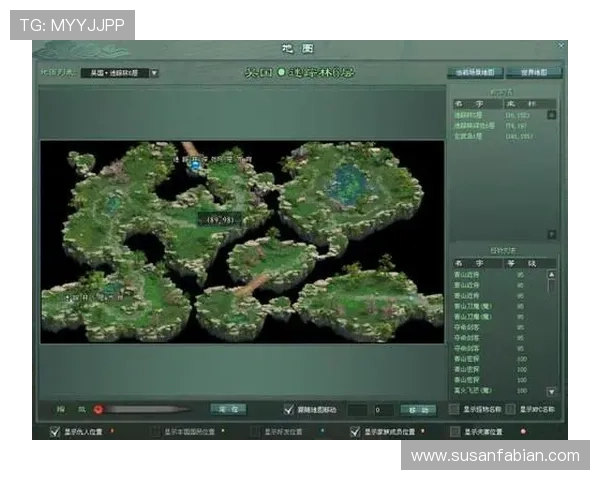Enable show monster name checkbox
Image resolution: width=600 pixels, height=480 pixels.
455,409
